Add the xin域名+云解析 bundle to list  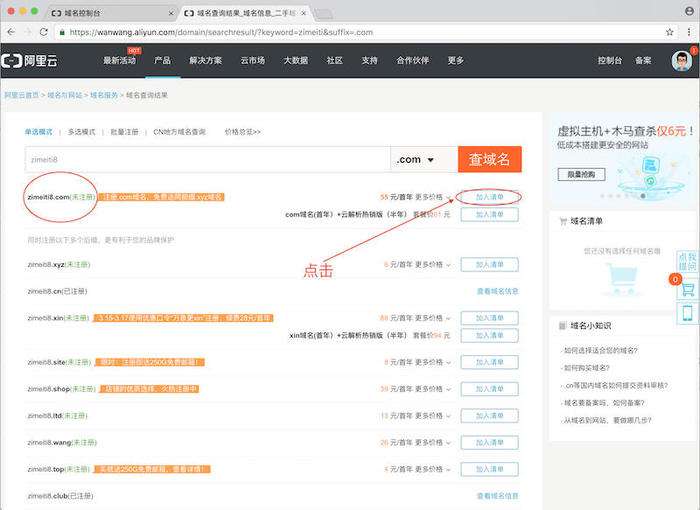489,335
